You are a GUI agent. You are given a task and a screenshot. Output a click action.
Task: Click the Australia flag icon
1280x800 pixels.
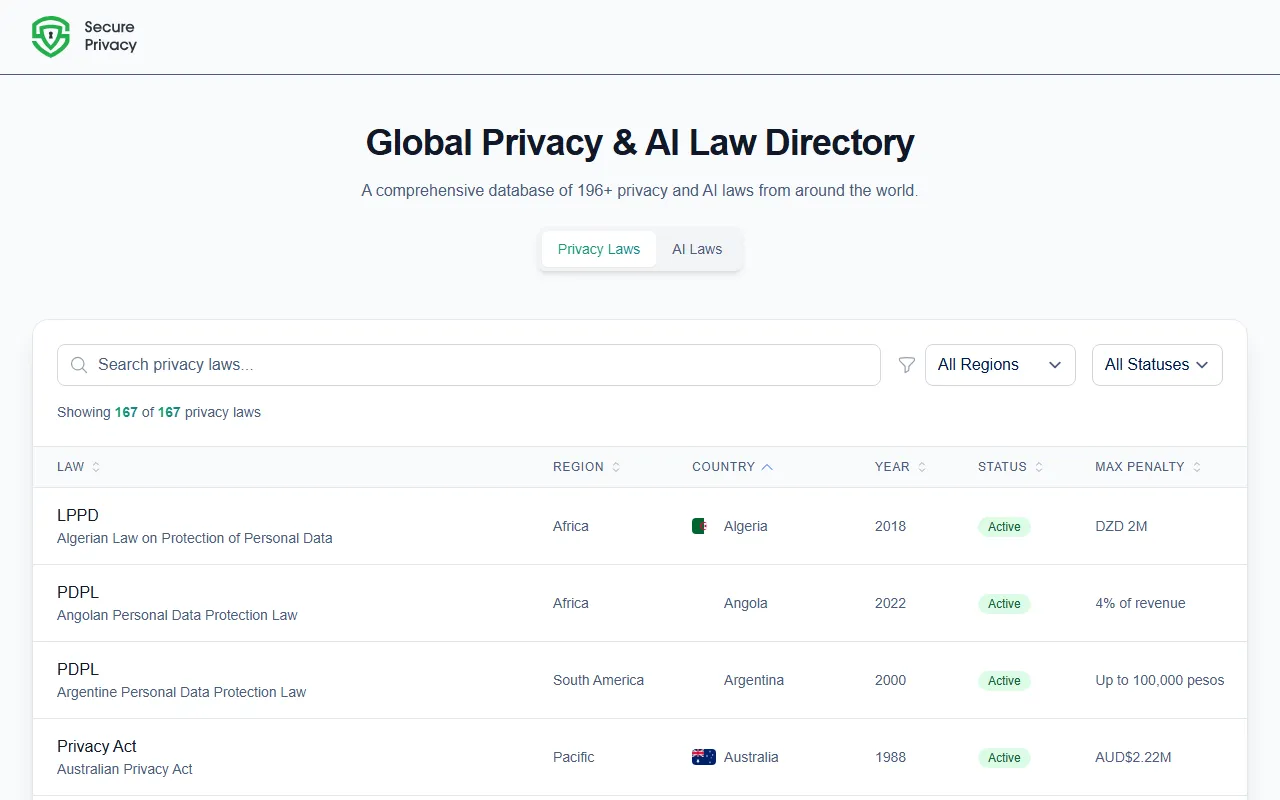704,757
